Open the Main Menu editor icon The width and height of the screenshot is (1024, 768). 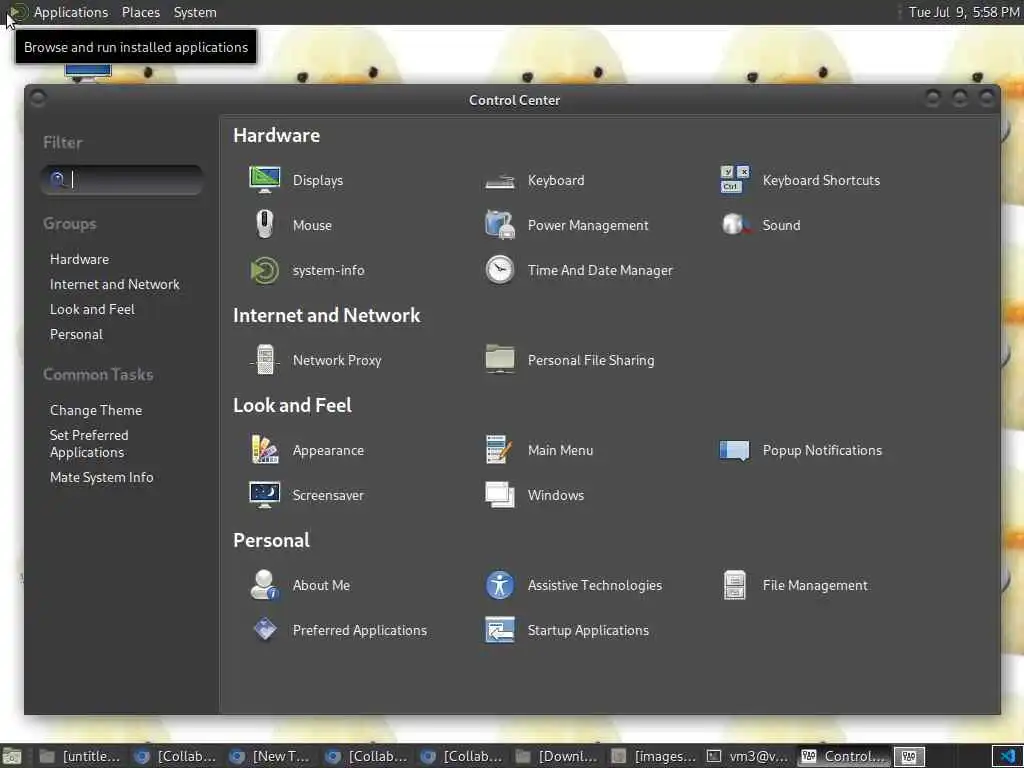point(500,450)
